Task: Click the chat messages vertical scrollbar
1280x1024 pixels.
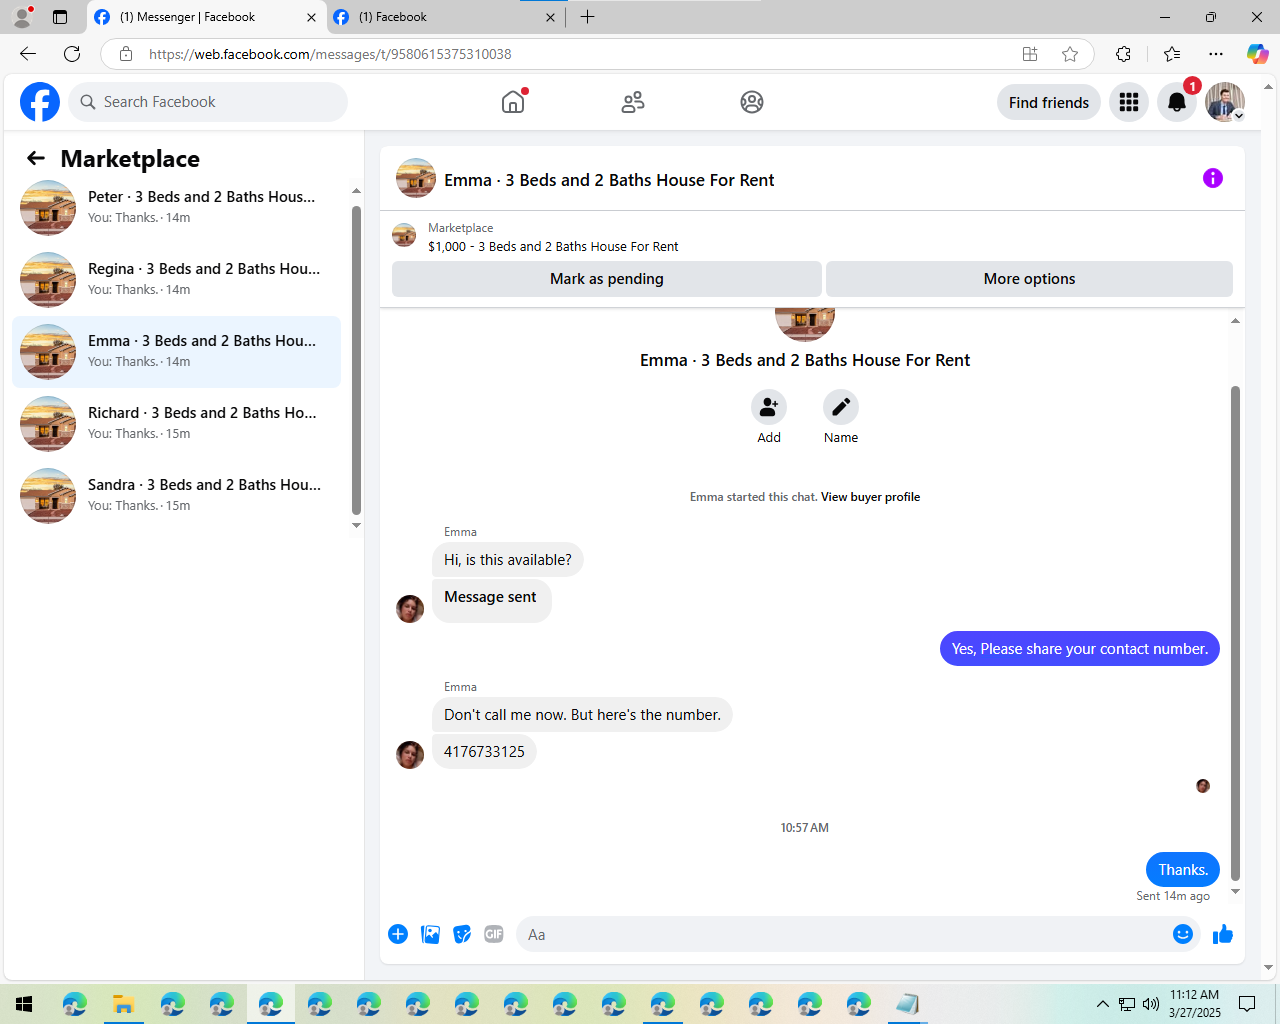Action: click(x=1235, y=632)
